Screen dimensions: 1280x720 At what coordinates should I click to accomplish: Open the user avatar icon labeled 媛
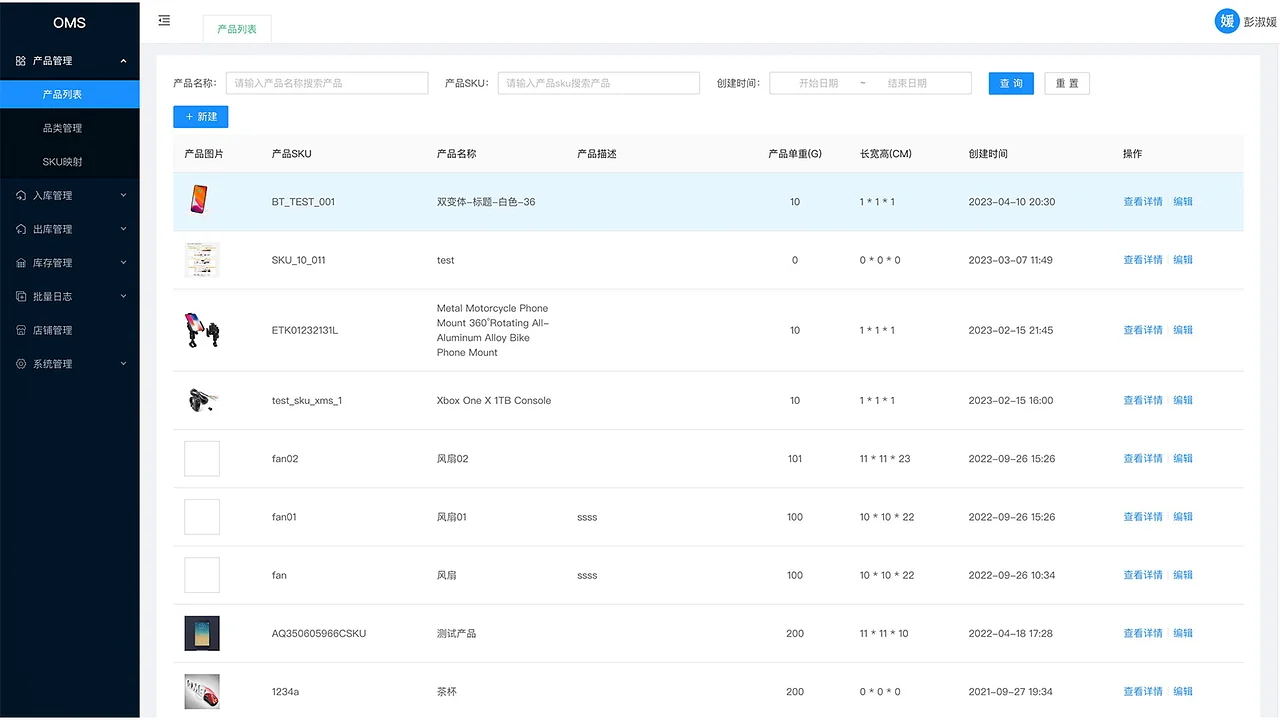click(x=1227, y=20)
